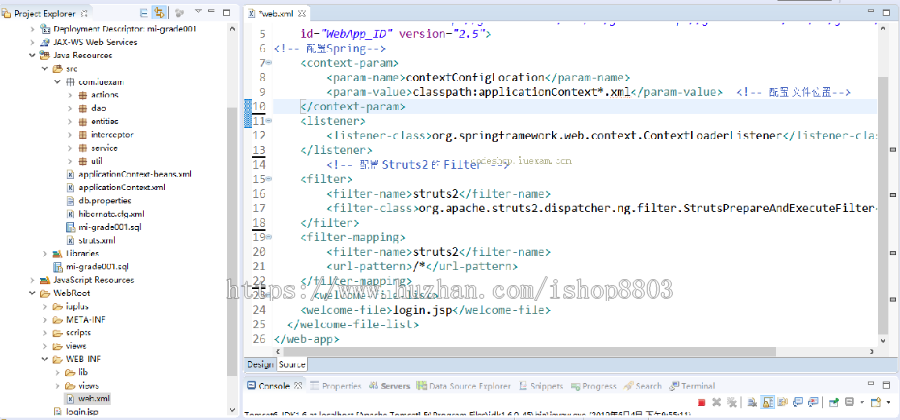900x420 pixels.
Task: Collapse the context-param fold at line 7
Action: click(269, 63)
